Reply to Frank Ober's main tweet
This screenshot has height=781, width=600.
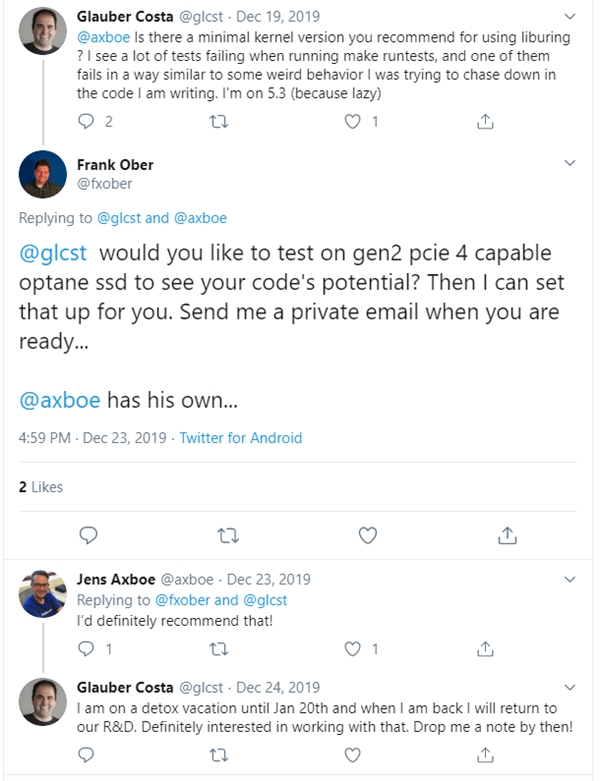pos(88,535)
